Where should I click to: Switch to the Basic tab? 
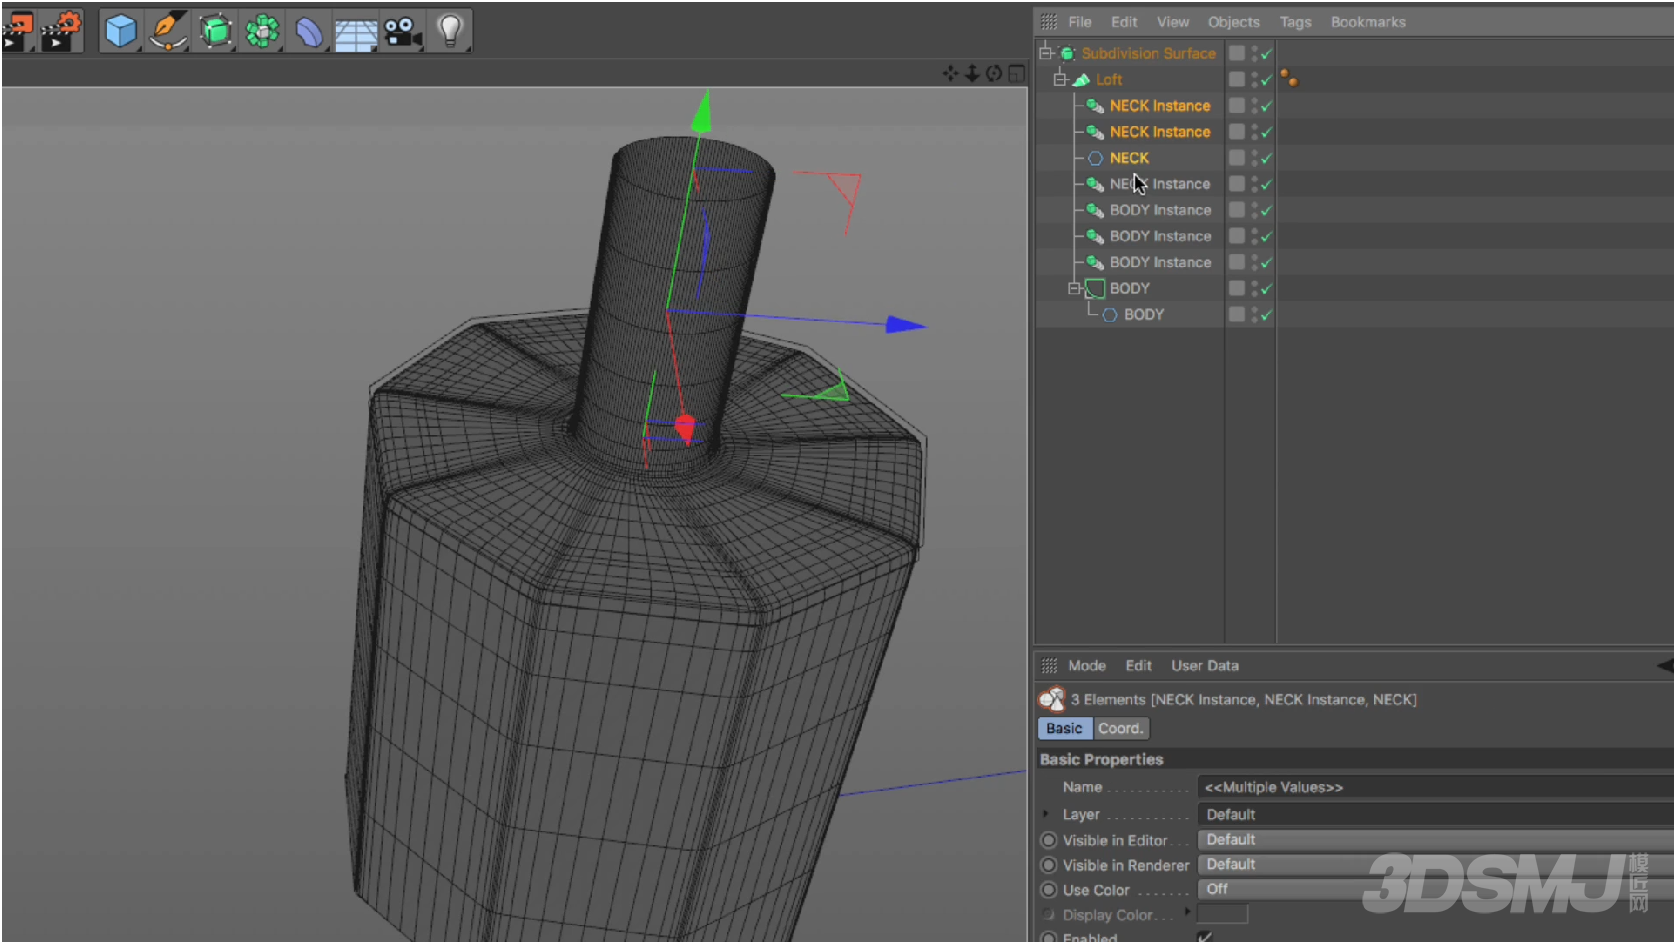[1065, 729]
